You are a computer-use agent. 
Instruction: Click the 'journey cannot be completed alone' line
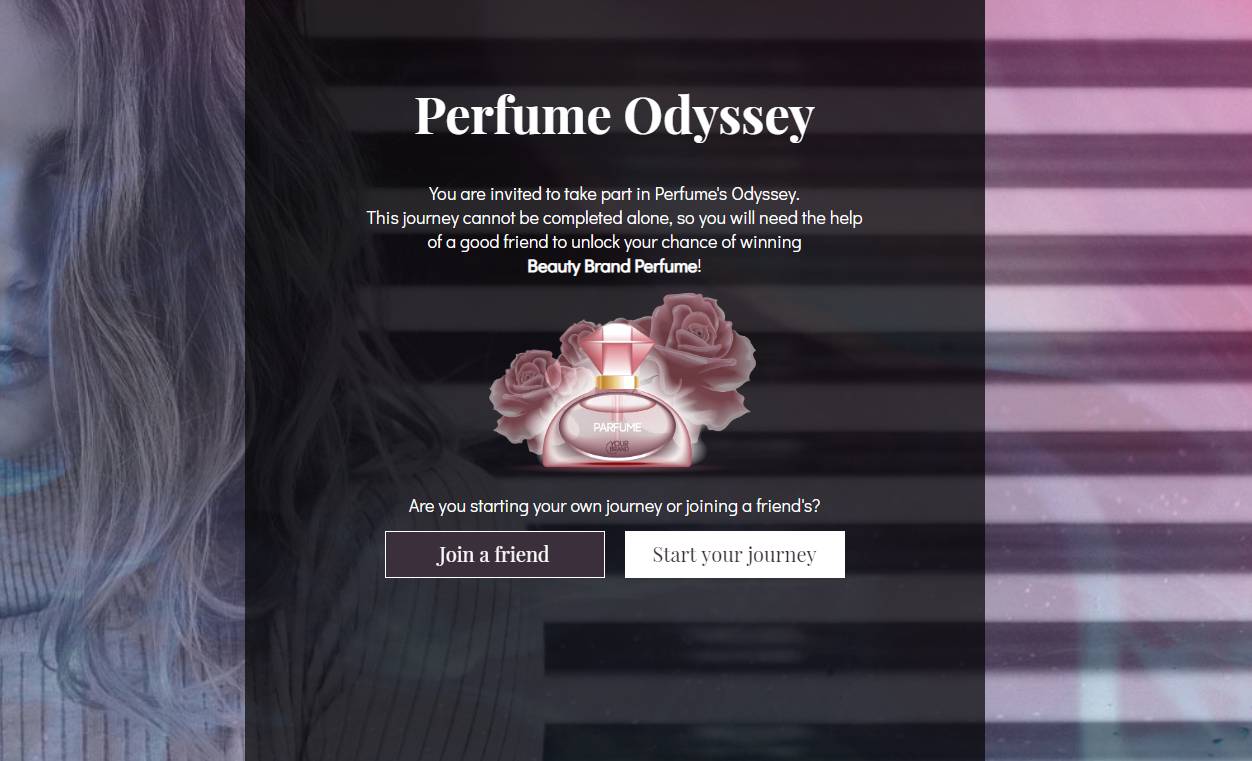(614, 218)
